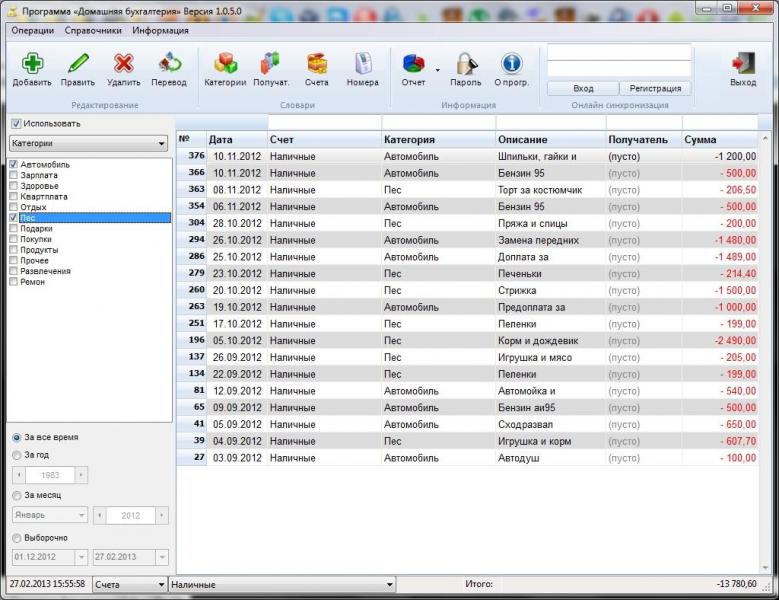Click the Регистрация button

(x=655, y=88)
